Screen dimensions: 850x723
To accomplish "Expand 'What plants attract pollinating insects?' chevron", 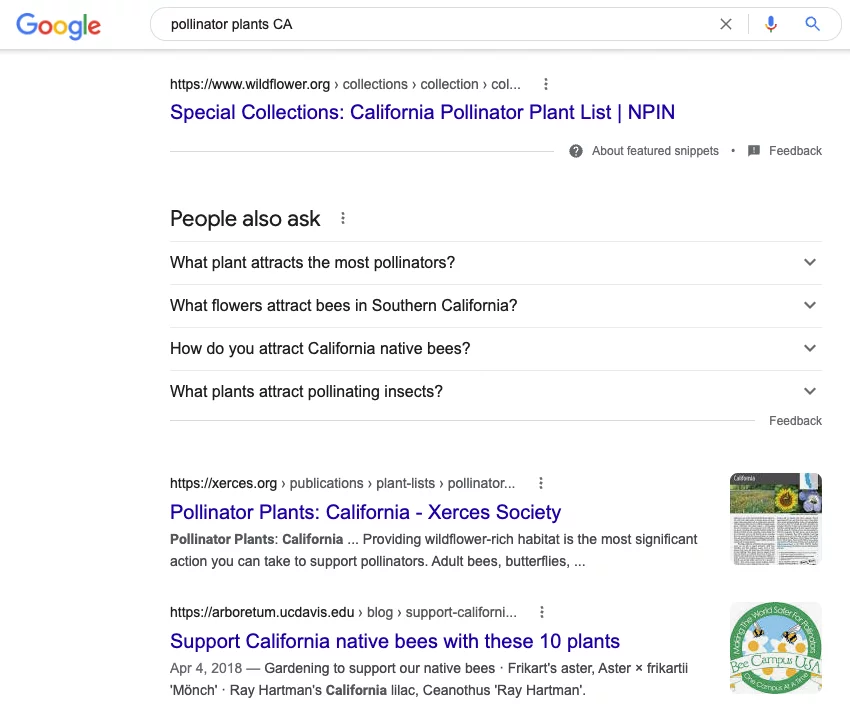I will pyautogui.click(x=810, y=391).
